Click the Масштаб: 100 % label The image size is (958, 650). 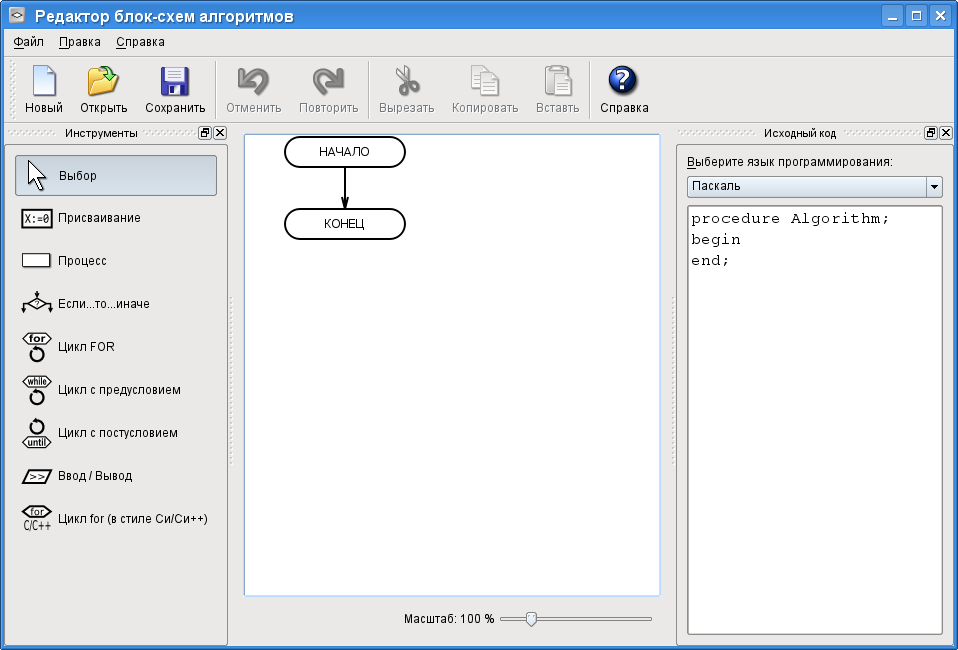coord(449,619)
